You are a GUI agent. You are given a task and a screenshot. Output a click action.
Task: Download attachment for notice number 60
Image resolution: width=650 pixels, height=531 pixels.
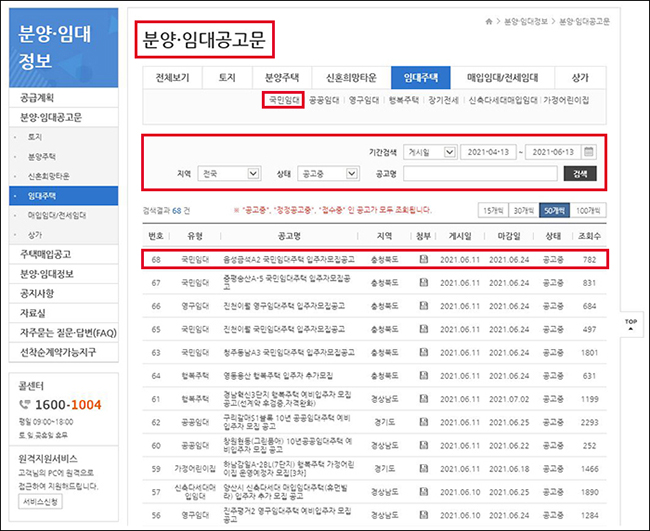[x=423, y=445]
